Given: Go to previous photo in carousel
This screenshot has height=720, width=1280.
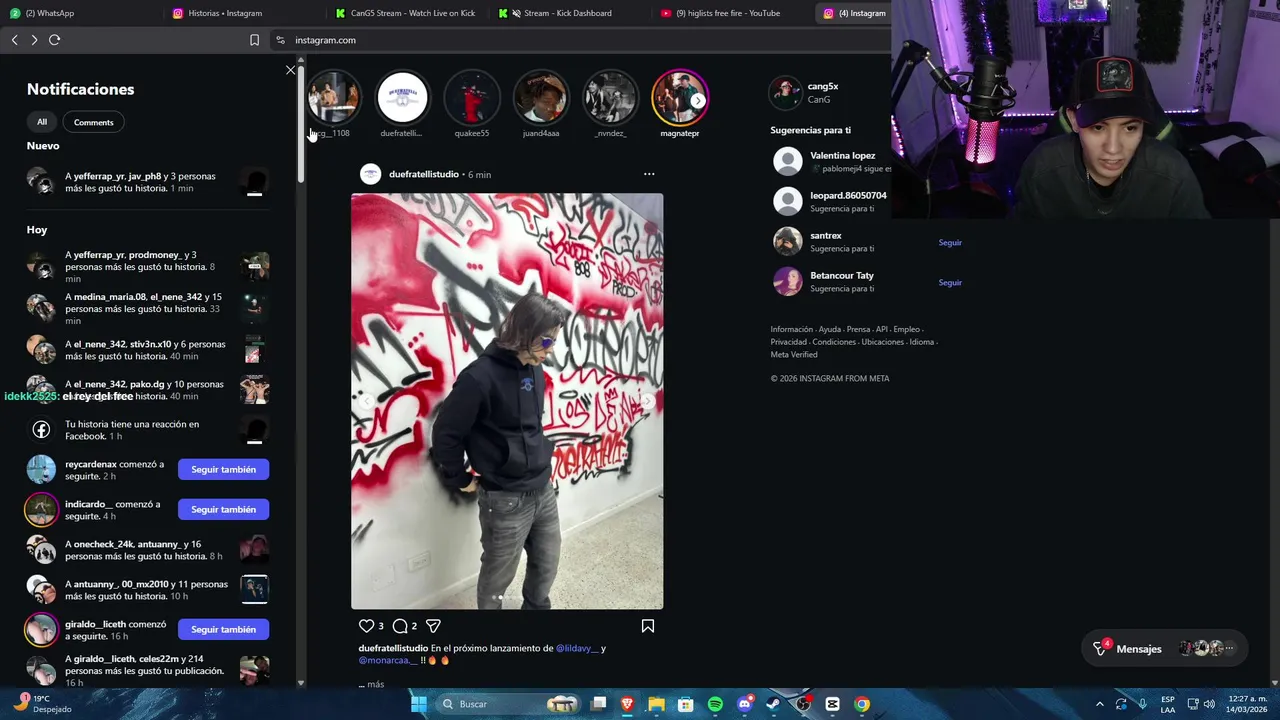Looking at the screenshot, I should point(366,401).
